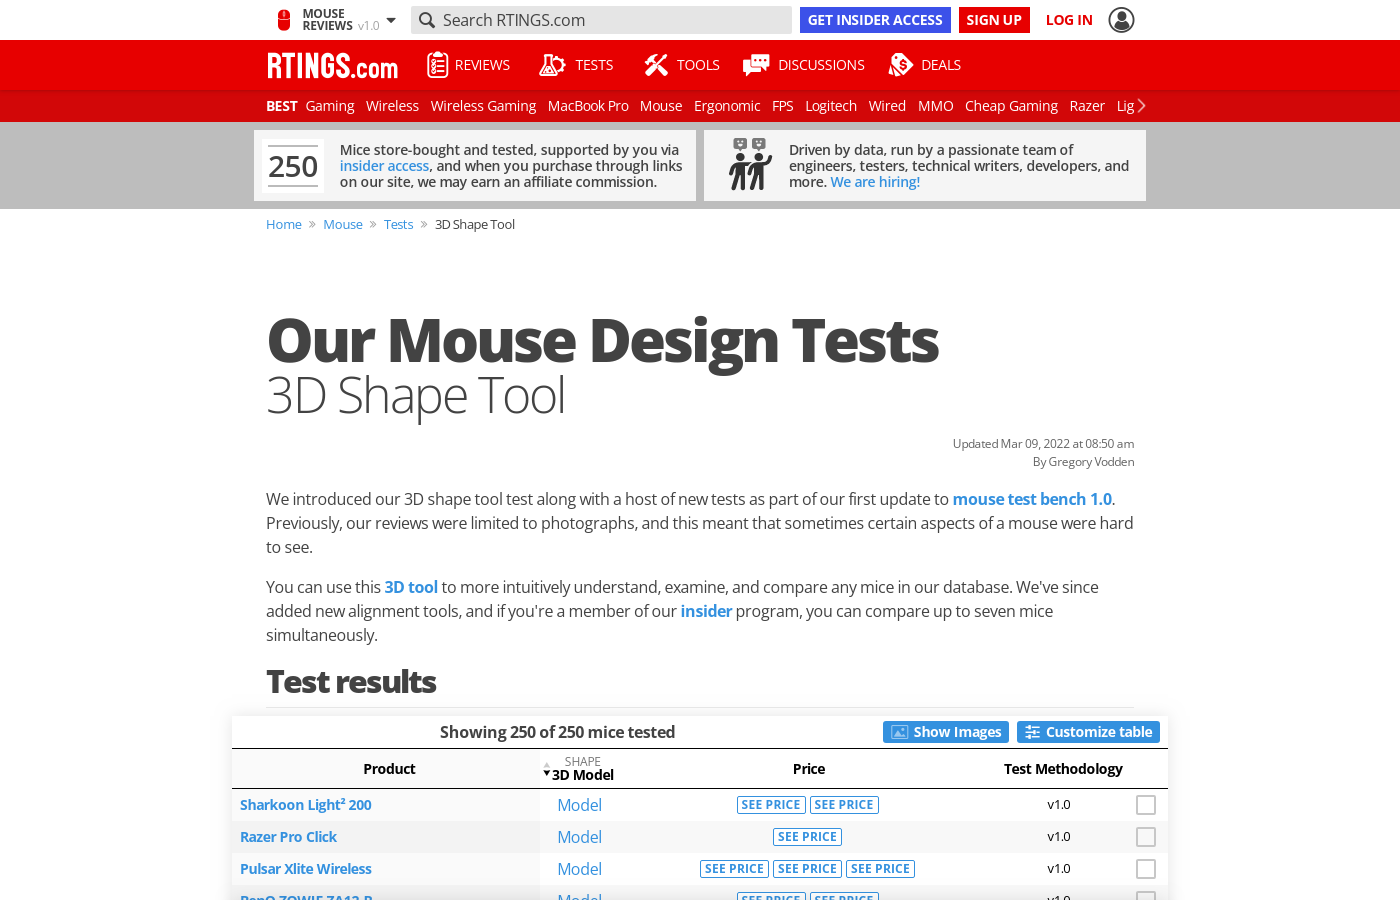The image size is (1400, 900).
Task: Expand the best-of list with right chevron
Action: click(1141, 106)
